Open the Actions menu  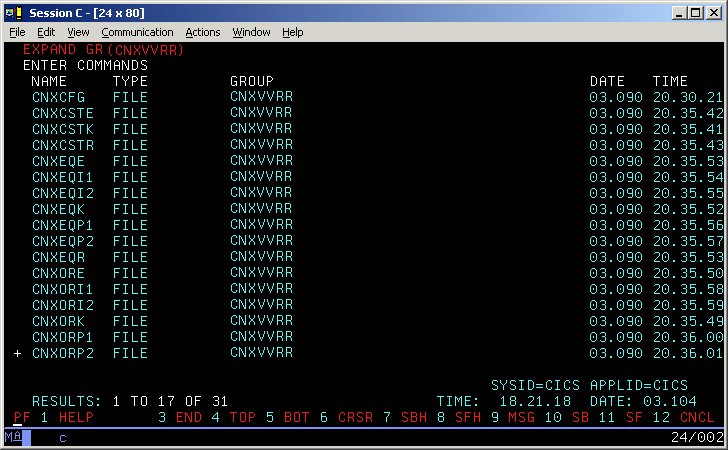point(203,32)
